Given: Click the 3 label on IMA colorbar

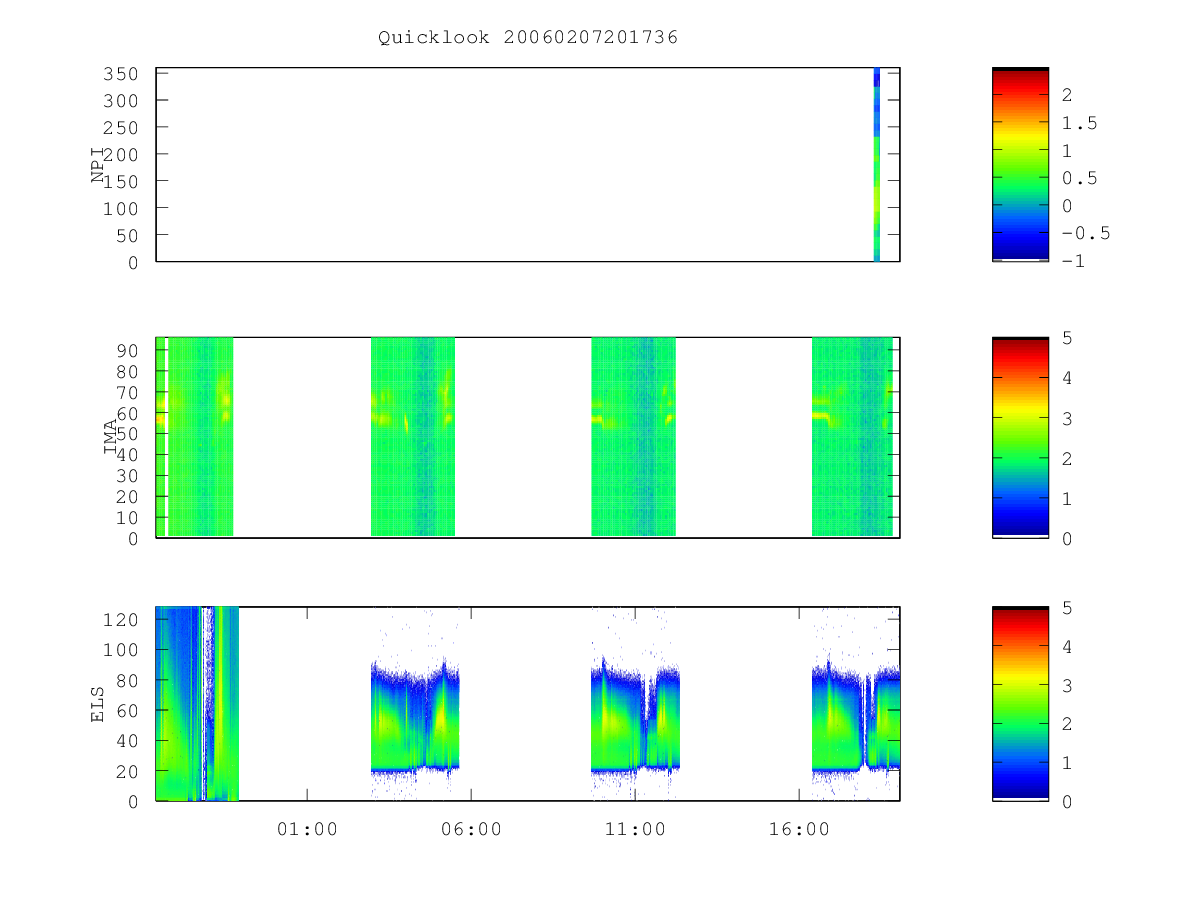Looking at the screenshot, I should pos(1068,418).
